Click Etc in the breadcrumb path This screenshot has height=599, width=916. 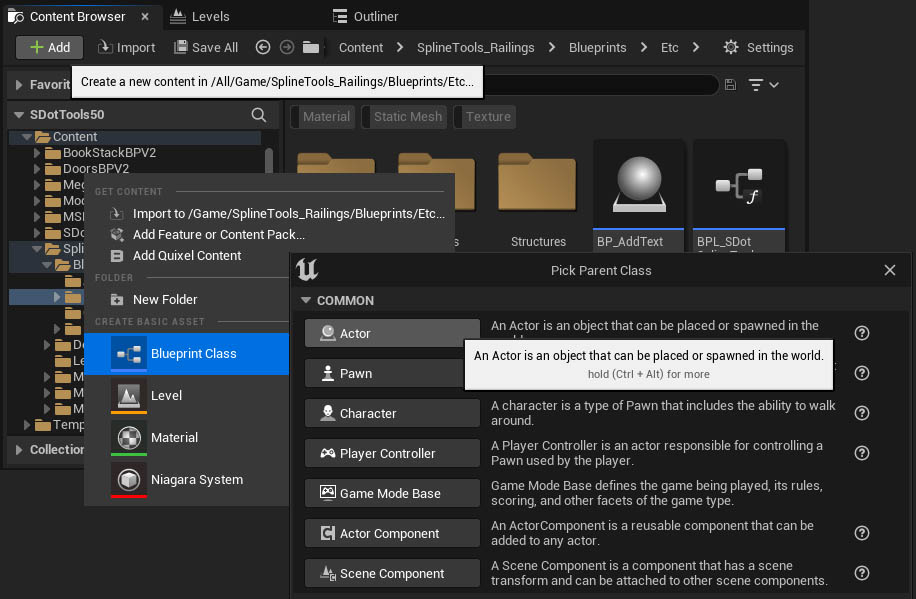(x=669, y=47)
